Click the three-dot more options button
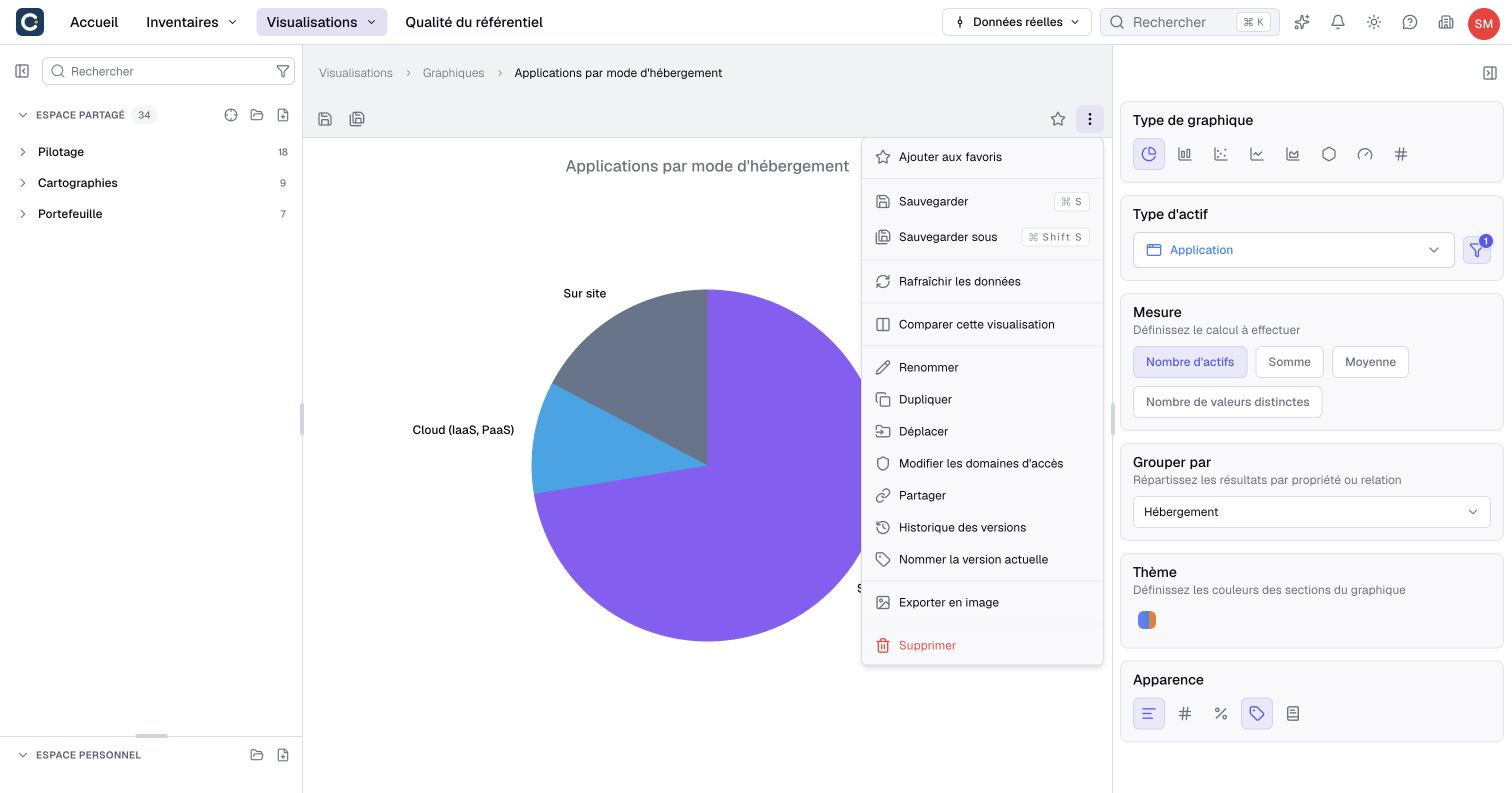The image size is (1512, 793). coord(1090,119)
